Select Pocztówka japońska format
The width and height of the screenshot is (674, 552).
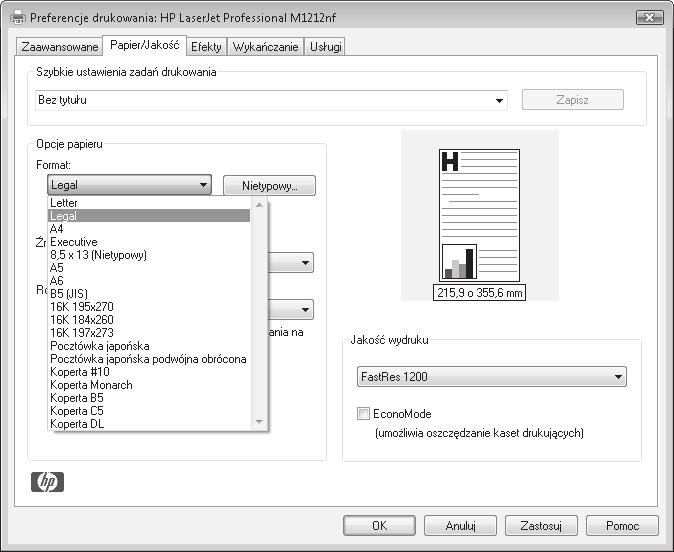(149, 346)
